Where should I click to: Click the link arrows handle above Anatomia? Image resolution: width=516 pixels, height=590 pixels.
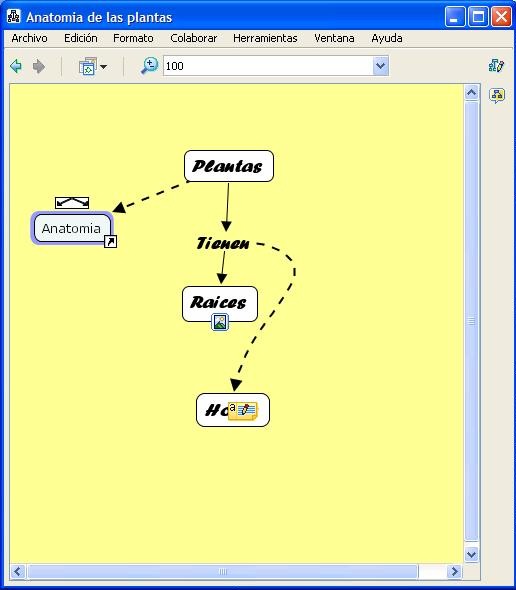pyautogui.click(x=72, y=203)
